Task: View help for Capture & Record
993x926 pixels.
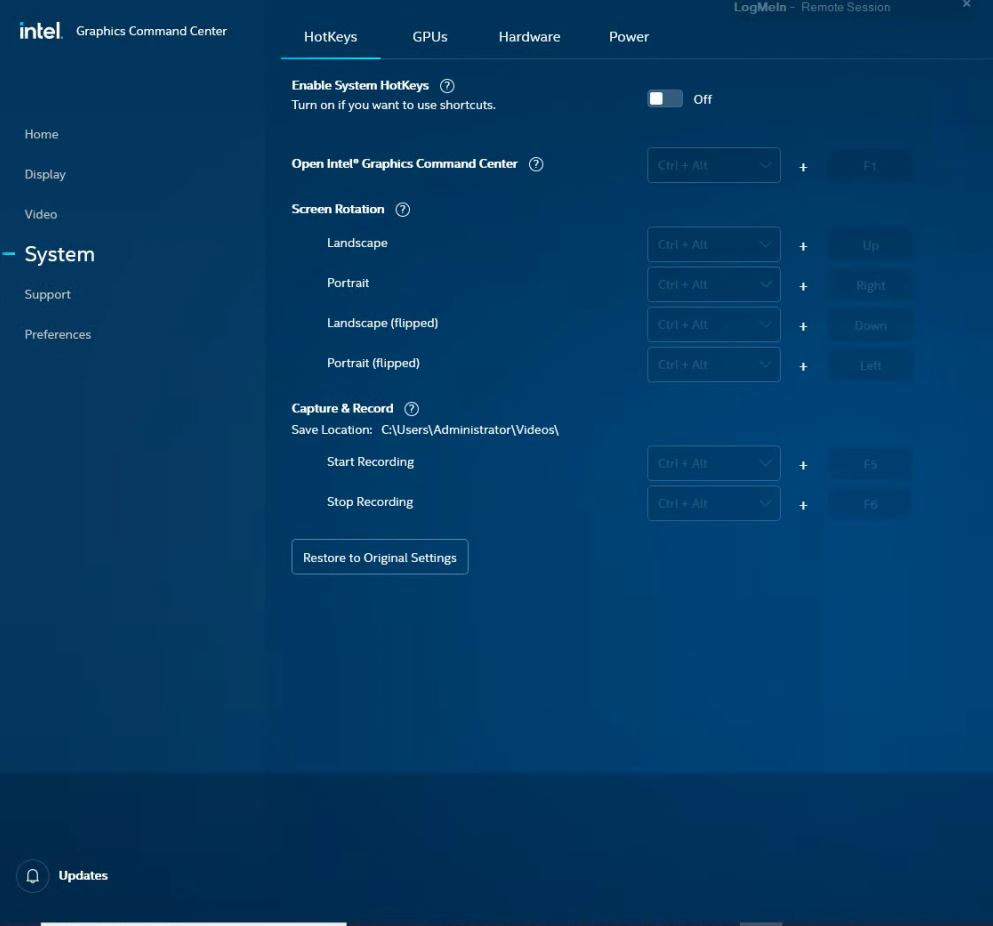Action: click(412, 409)
